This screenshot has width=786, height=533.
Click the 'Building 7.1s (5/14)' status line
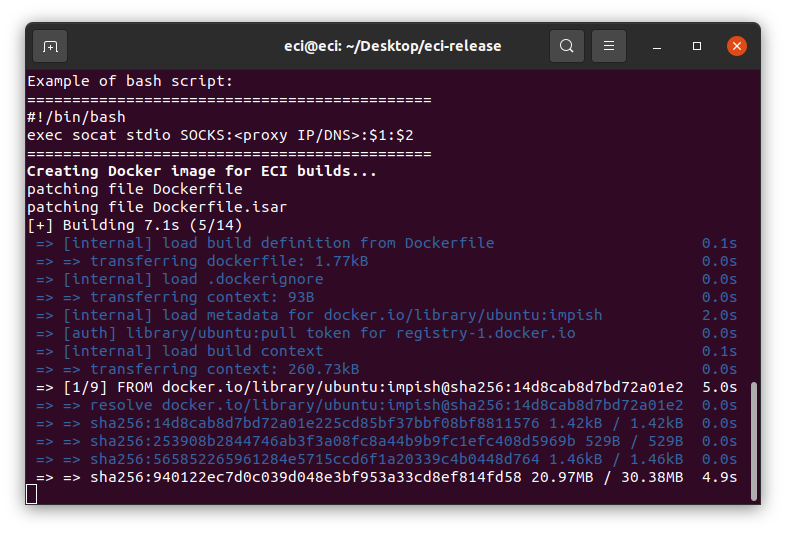(135, 225)
